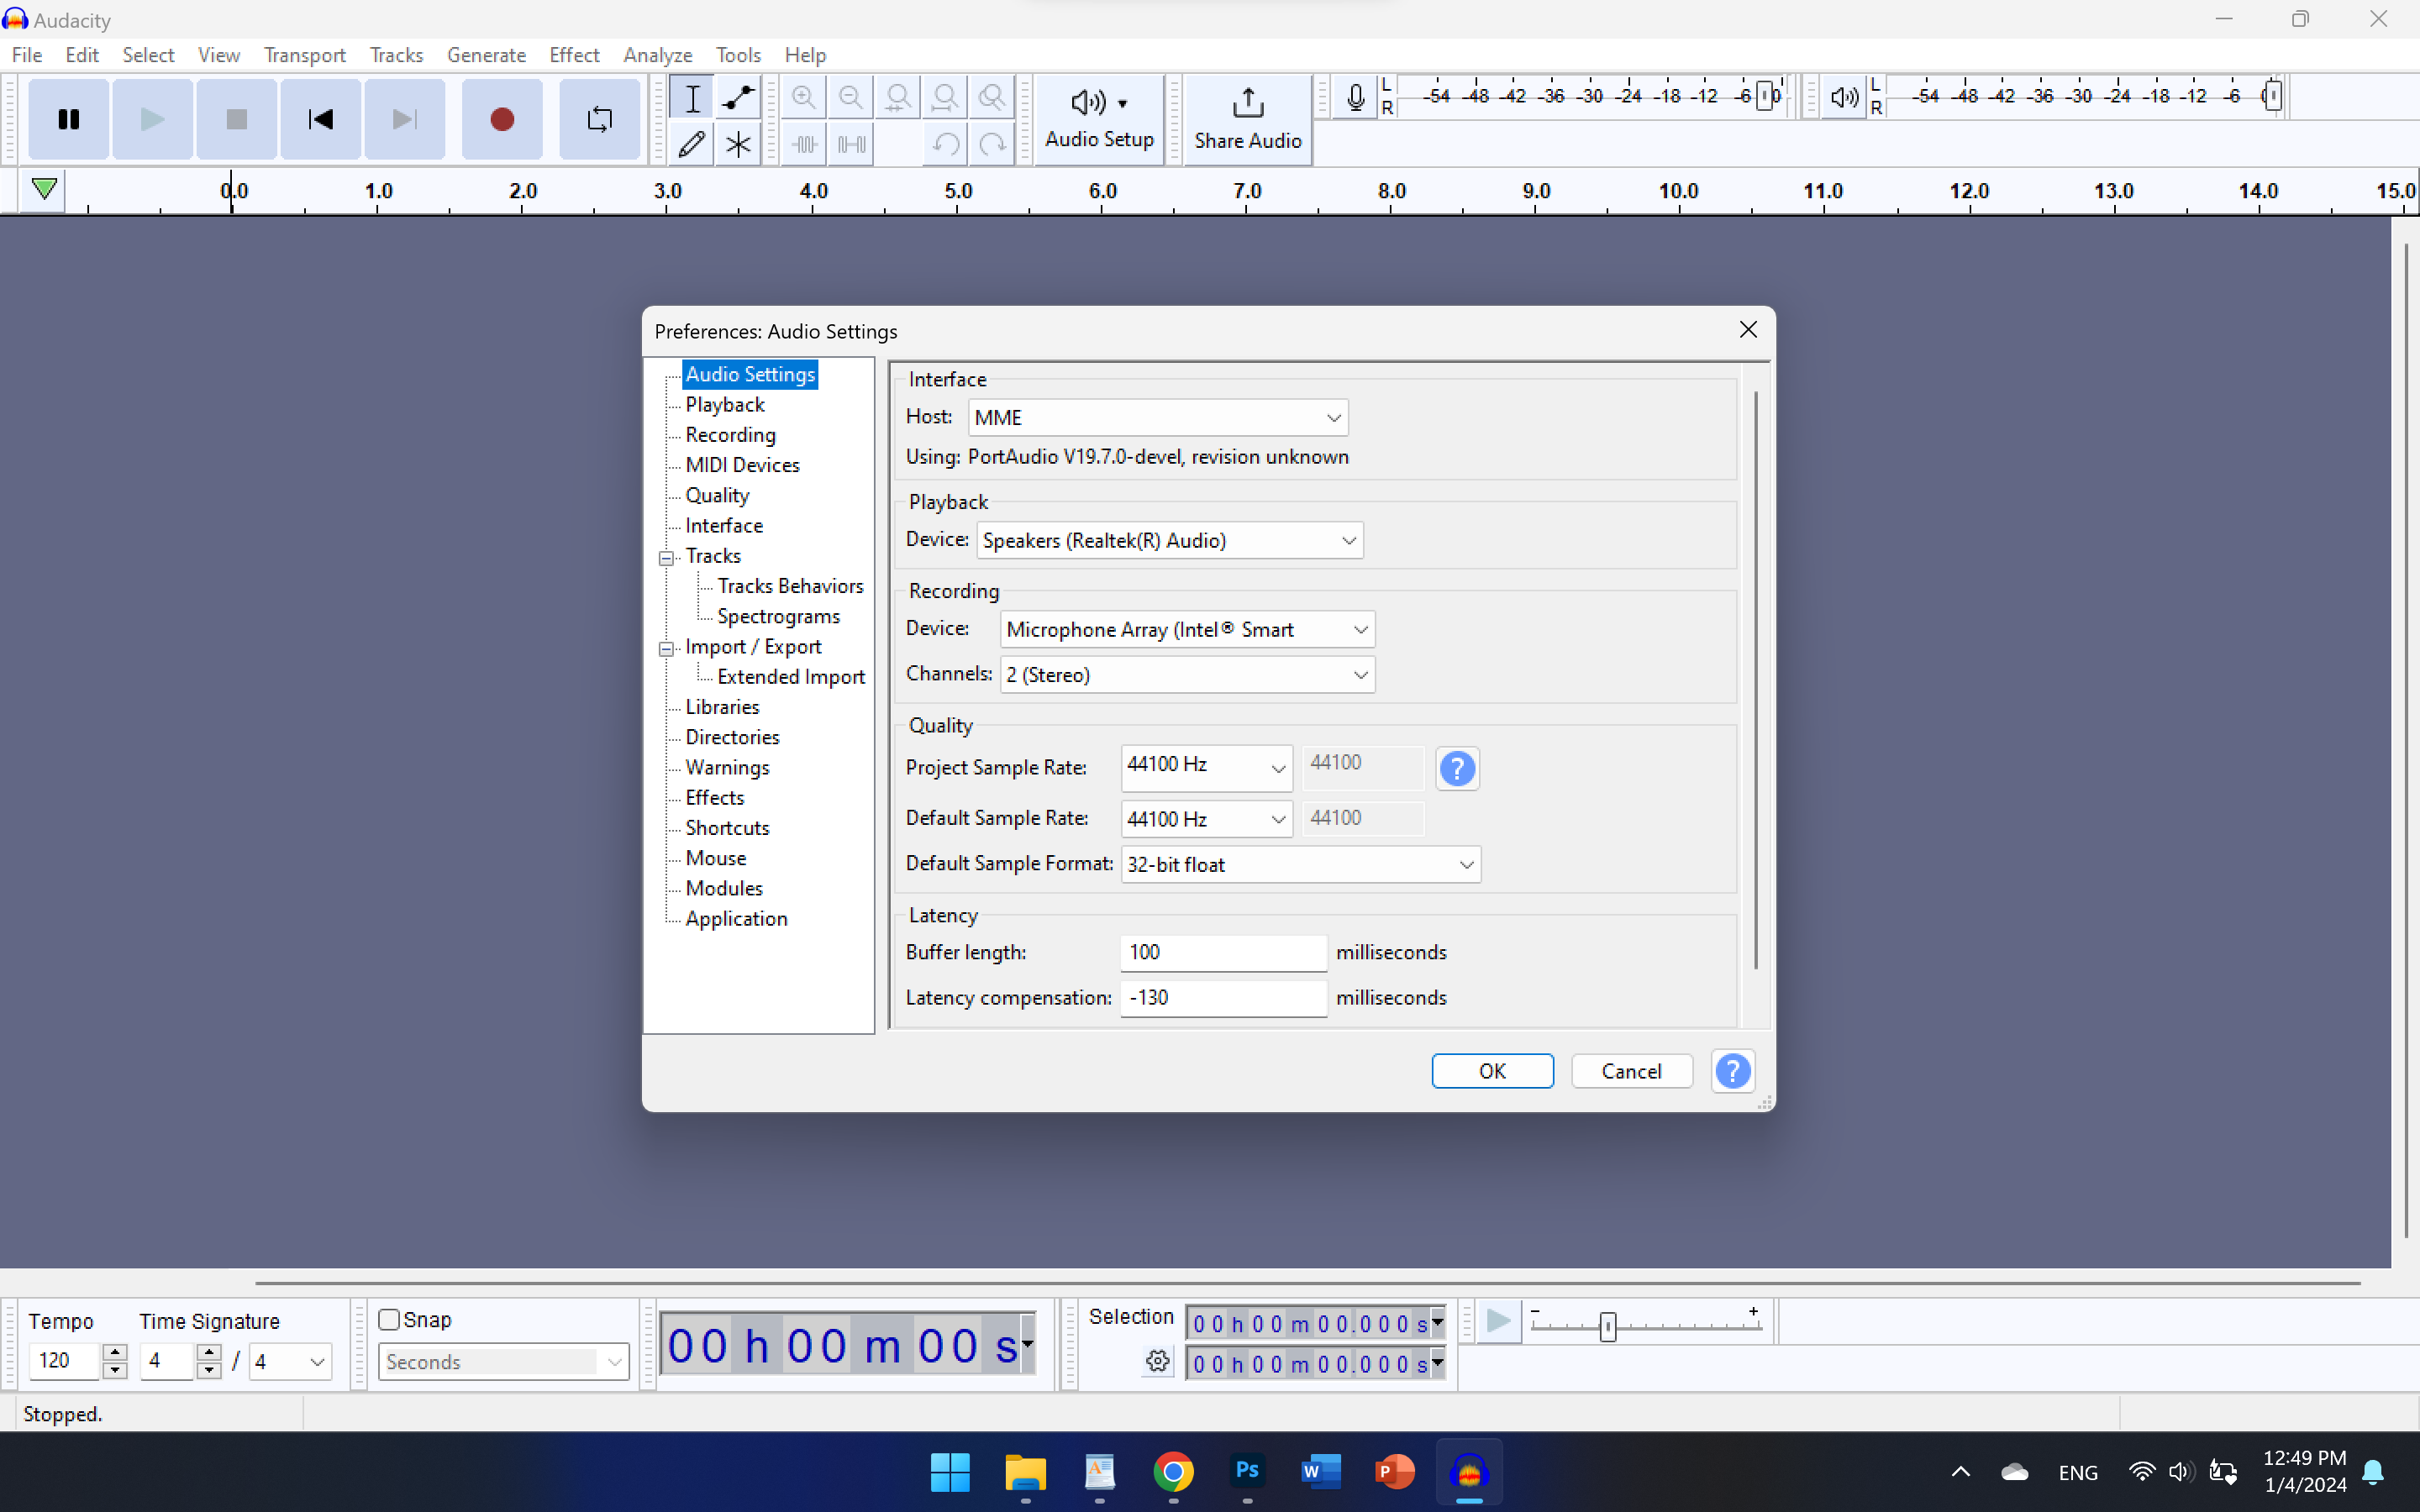The height and width of the screenshot is (1512, 2420).
Task: Click the Silence audio selection icon
Action: pos(851,144)
